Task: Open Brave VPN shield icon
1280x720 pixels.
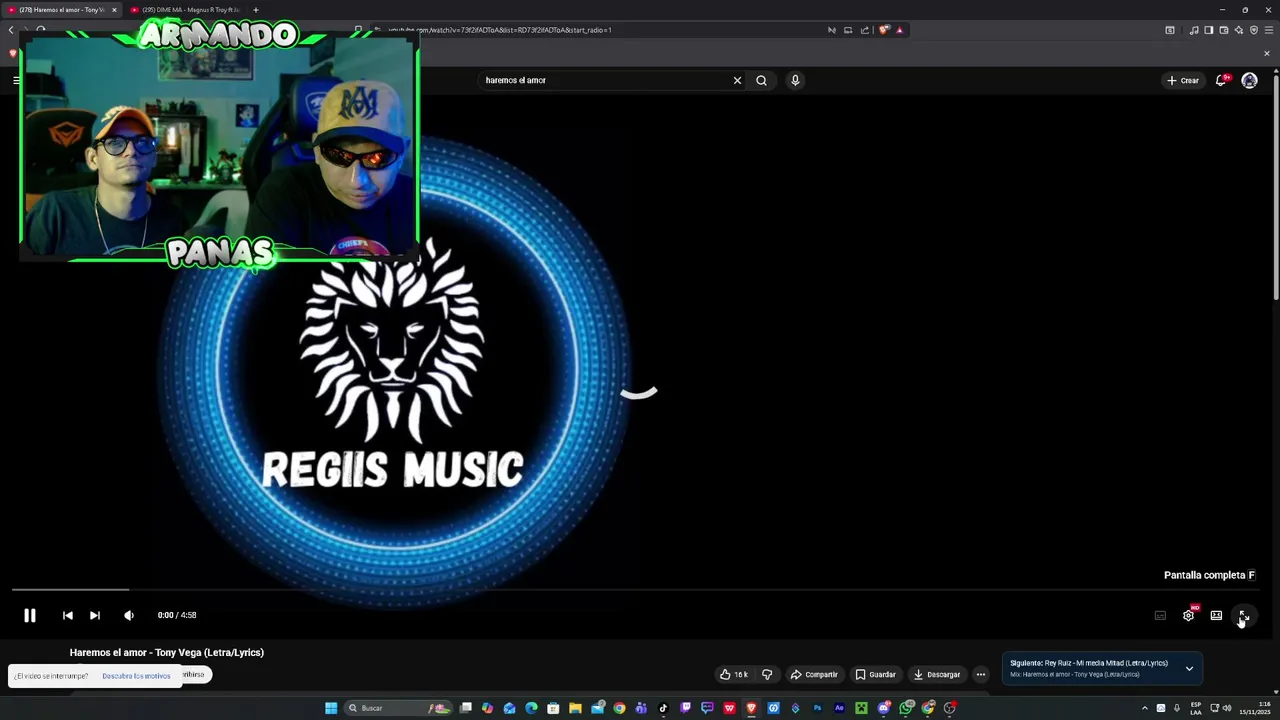Action: pos(1254,30)
